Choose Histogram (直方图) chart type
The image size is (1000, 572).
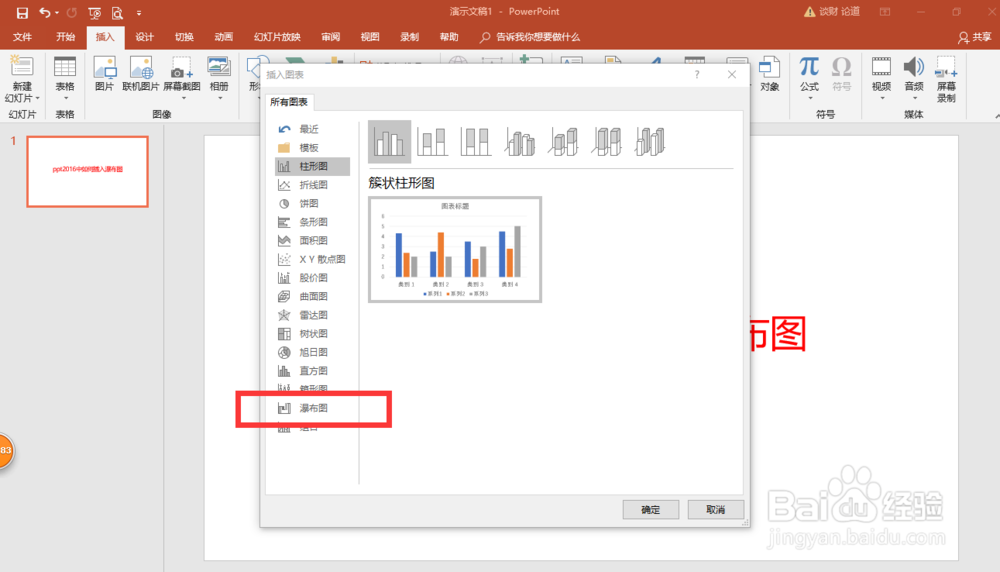tap(312, 370)
